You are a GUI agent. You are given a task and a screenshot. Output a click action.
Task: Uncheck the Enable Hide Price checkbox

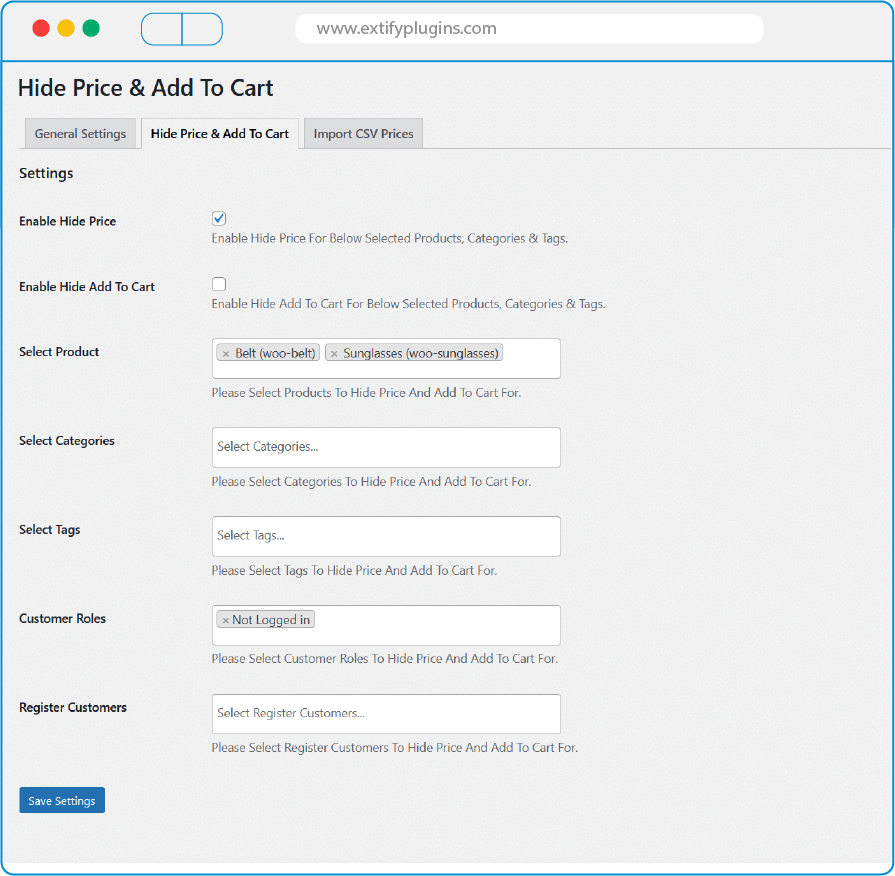(x=219, y=219)
